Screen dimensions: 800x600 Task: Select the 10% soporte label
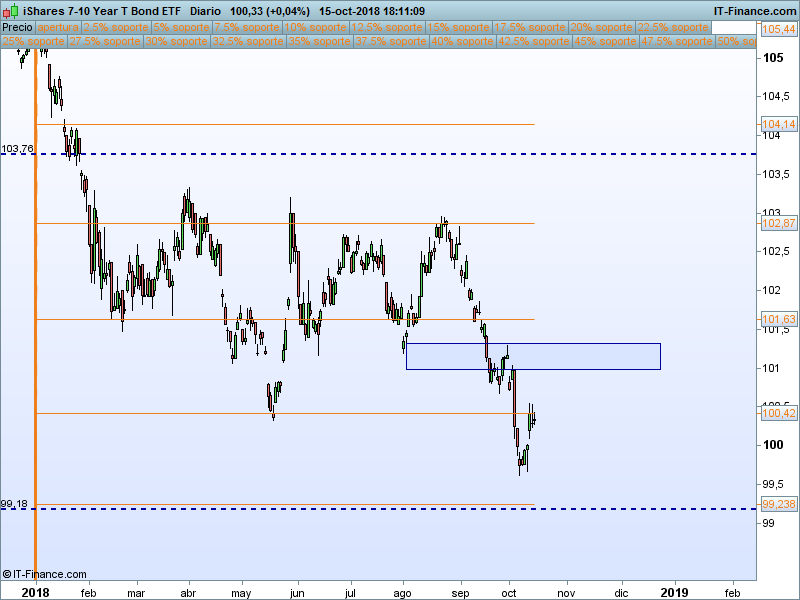point(316,27)
